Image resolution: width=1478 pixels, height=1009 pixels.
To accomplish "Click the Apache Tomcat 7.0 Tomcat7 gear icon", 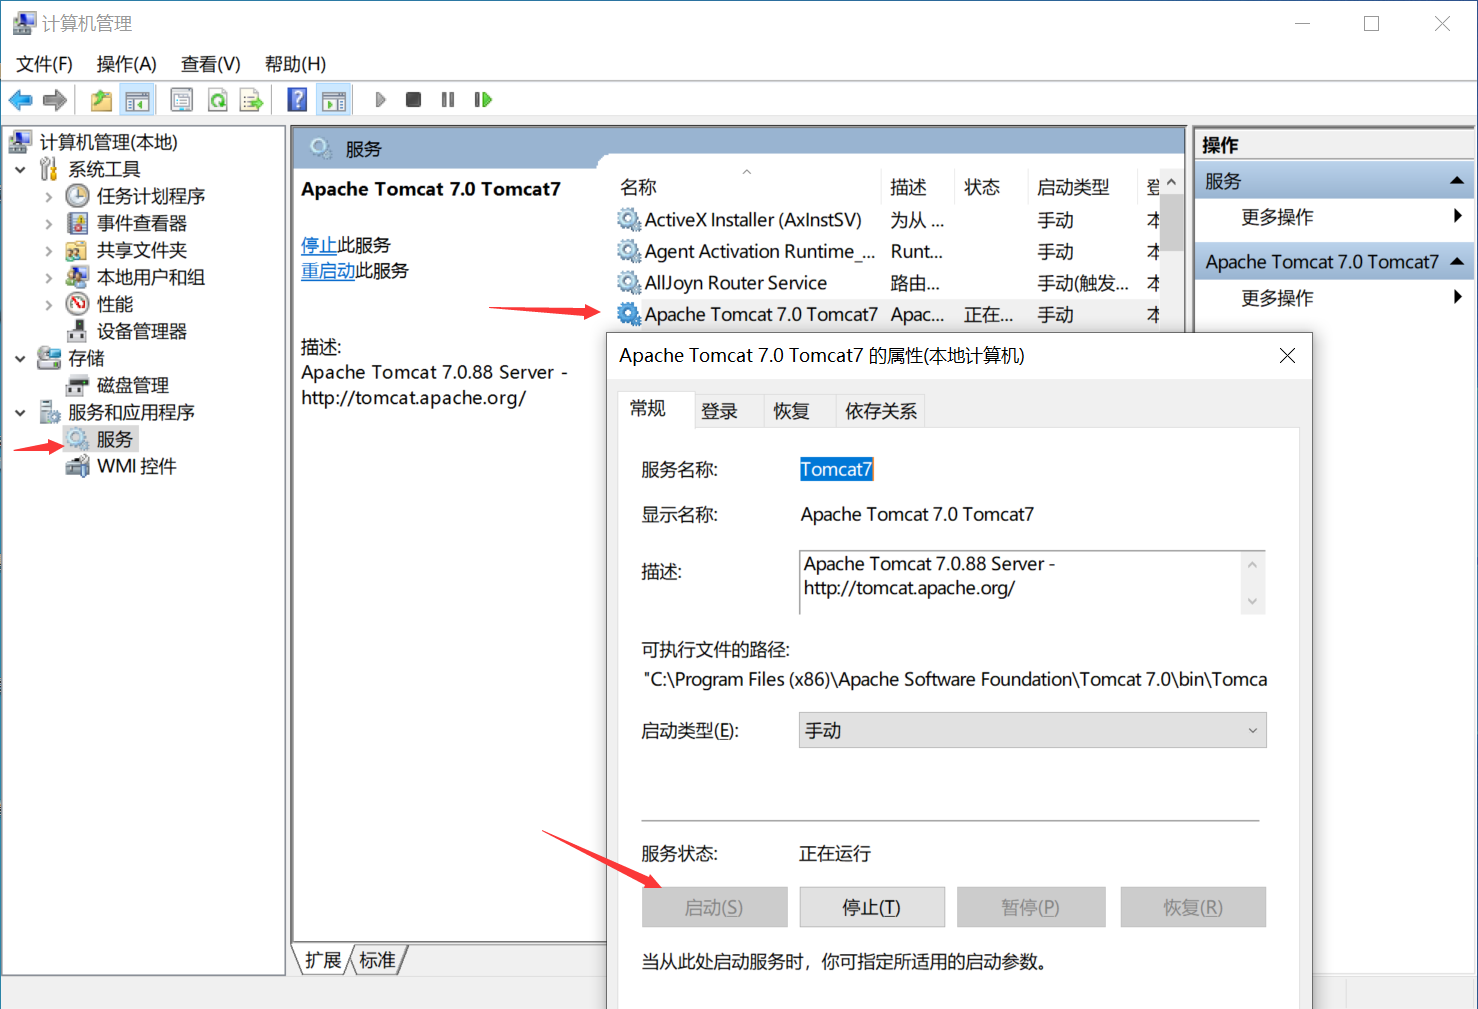I will click(x=629, y=314).
